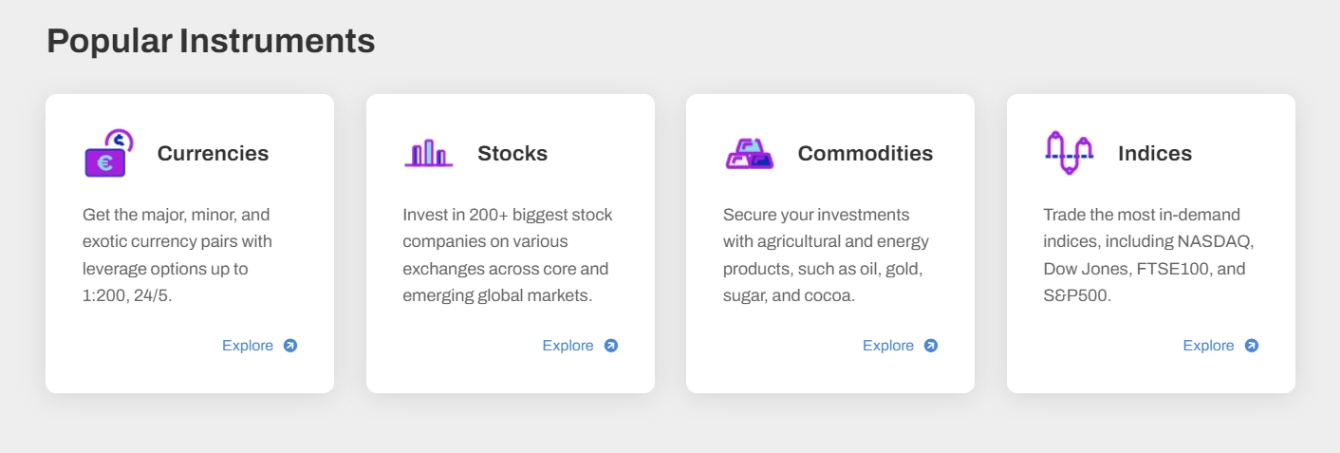Click the Indices wave chart icon
The height and width of the screenshot is (453, 1340).
[1069, 153]
